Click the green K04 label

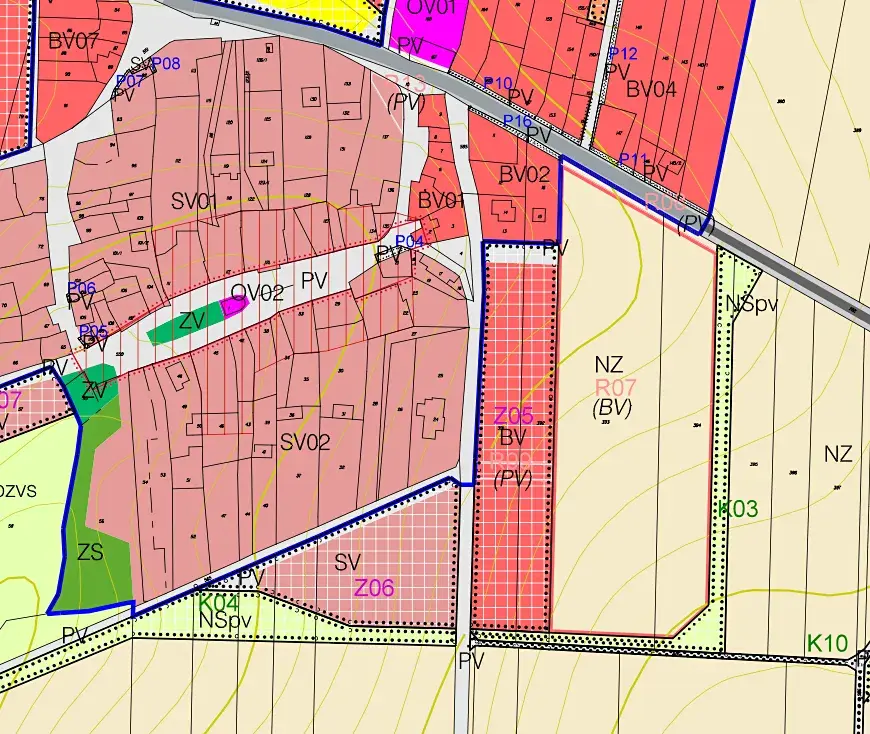tap(218, 603)
